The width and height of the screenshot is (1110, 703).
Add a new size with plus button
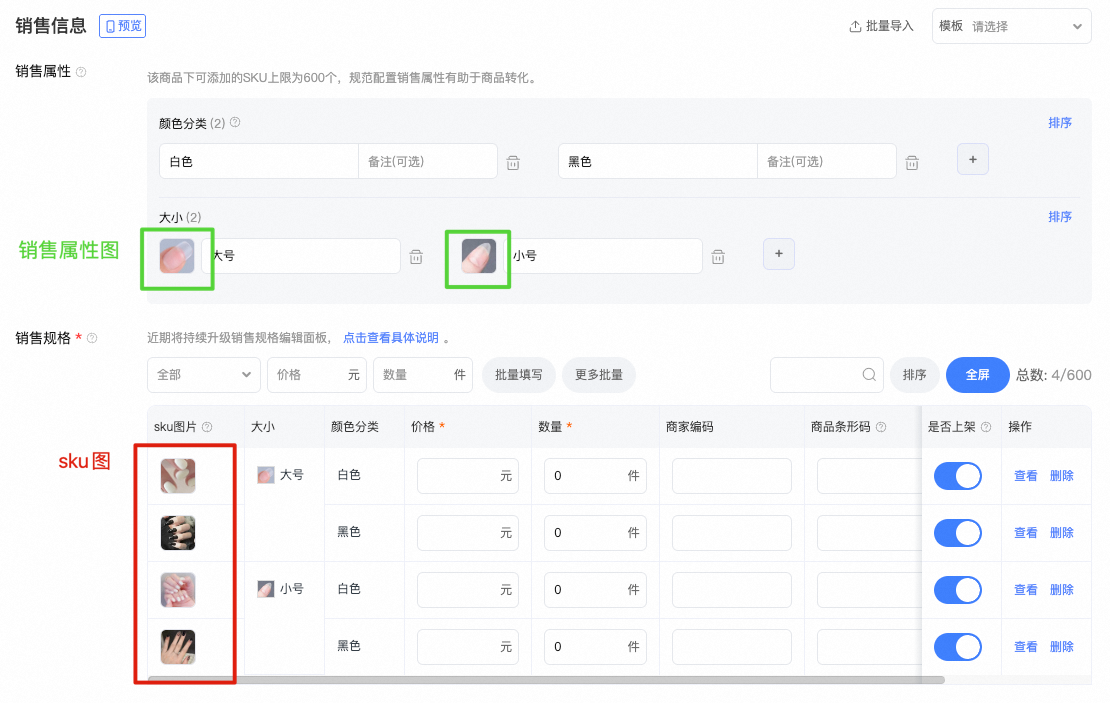779,253
